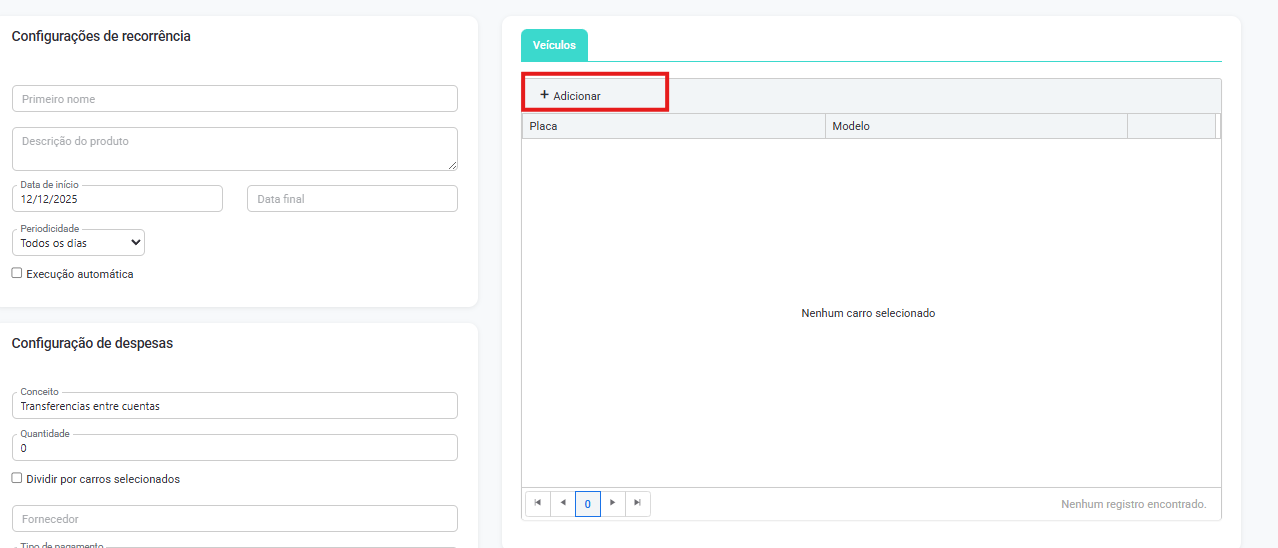Click the plus Adicionar button to add vehicle
This screenshot has height=548, width=1278.
[571, 95]
